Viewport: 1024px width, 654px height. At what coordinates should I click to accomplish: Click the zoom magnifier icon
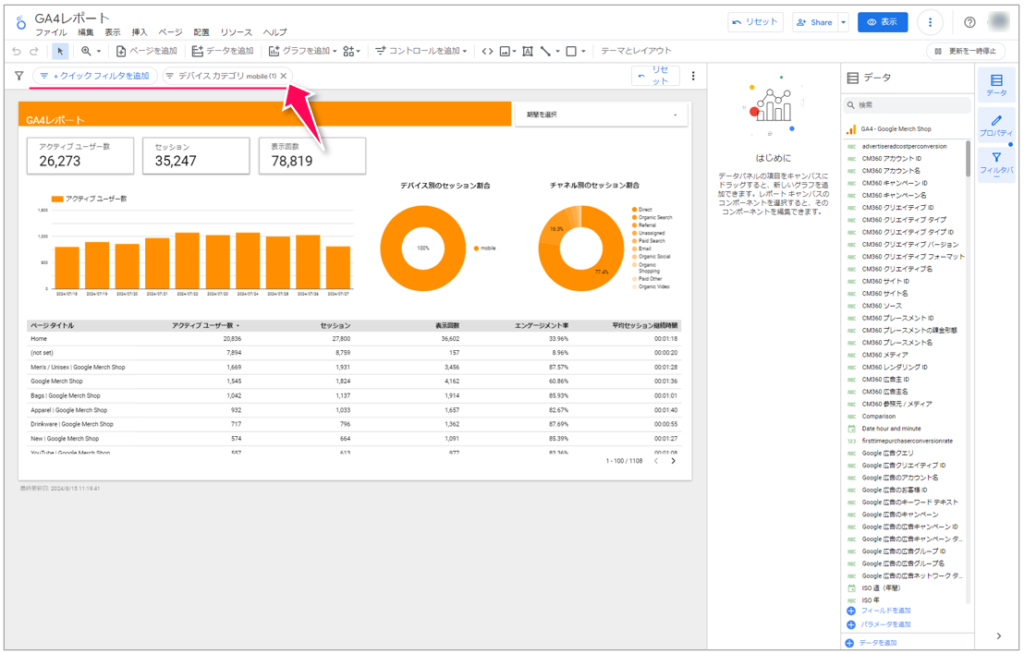pos(86,51)
